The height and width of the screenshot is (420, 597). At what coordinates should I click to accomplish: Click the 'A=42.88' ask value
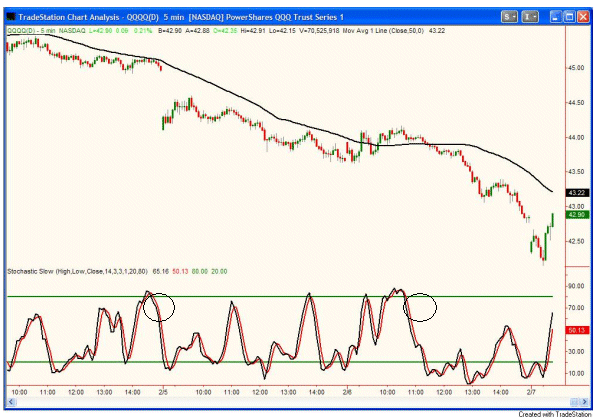(197, 30)
